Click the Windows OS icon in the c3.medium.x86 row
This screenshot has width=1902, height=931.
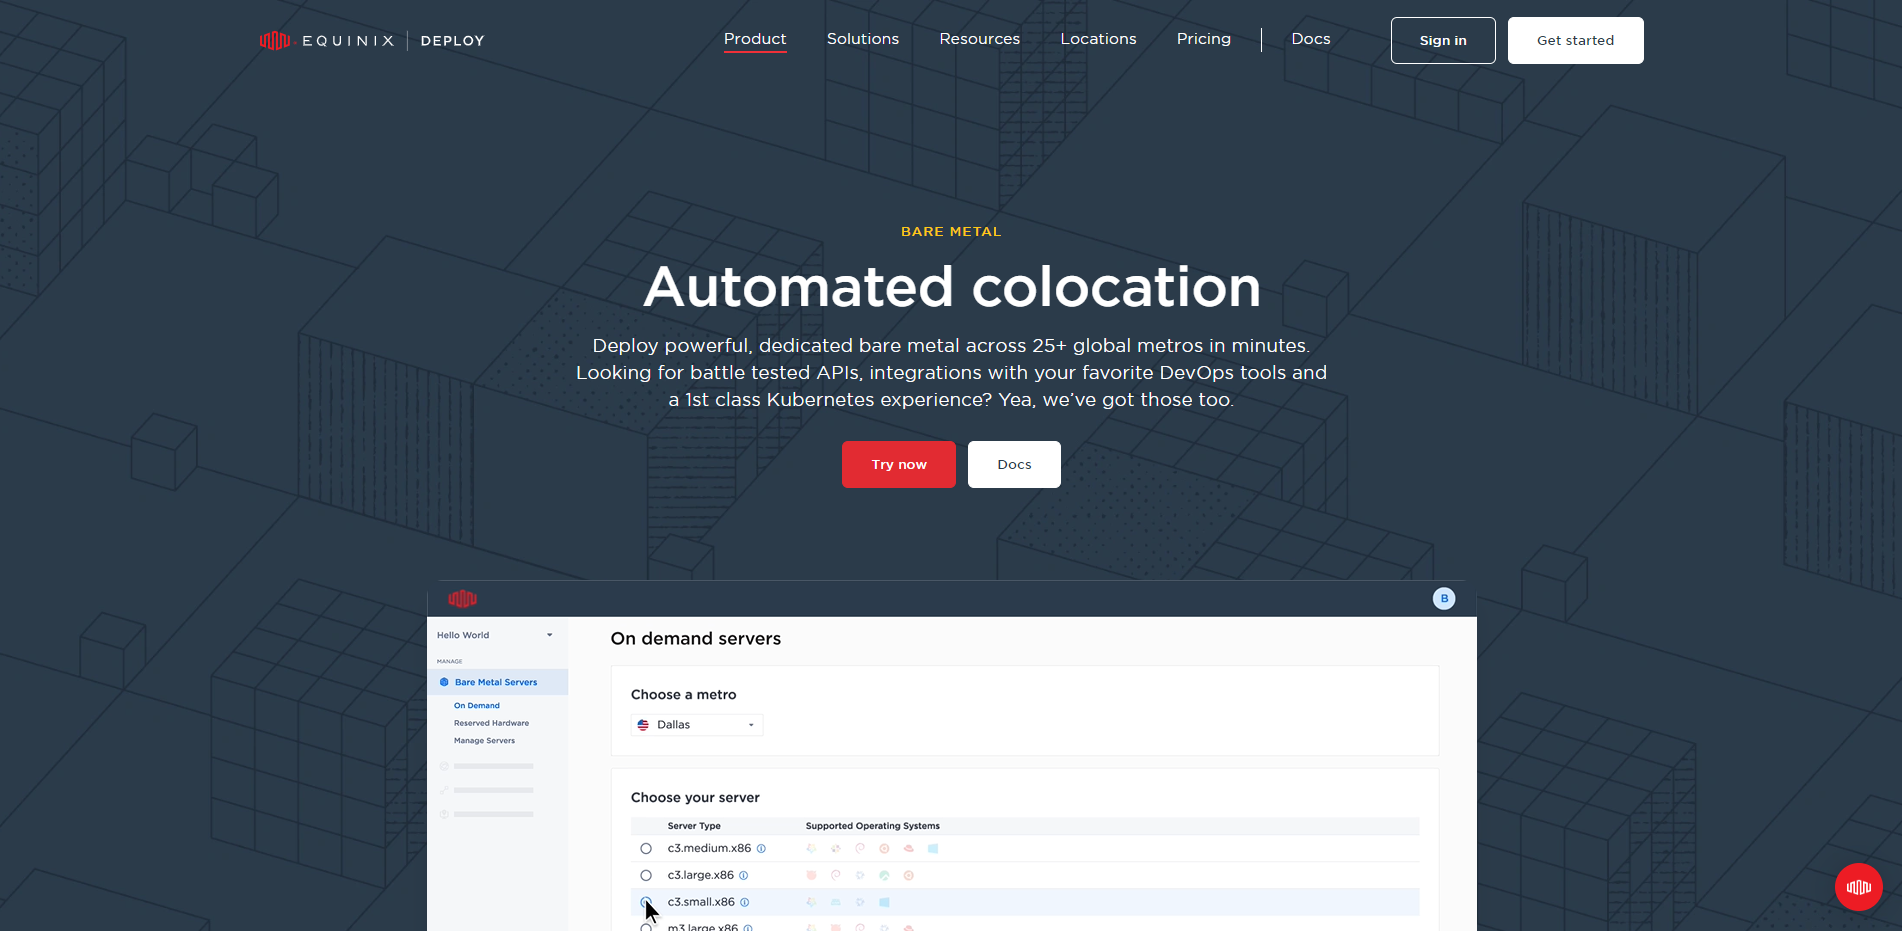pyautogui.click(x=933, y=848)
